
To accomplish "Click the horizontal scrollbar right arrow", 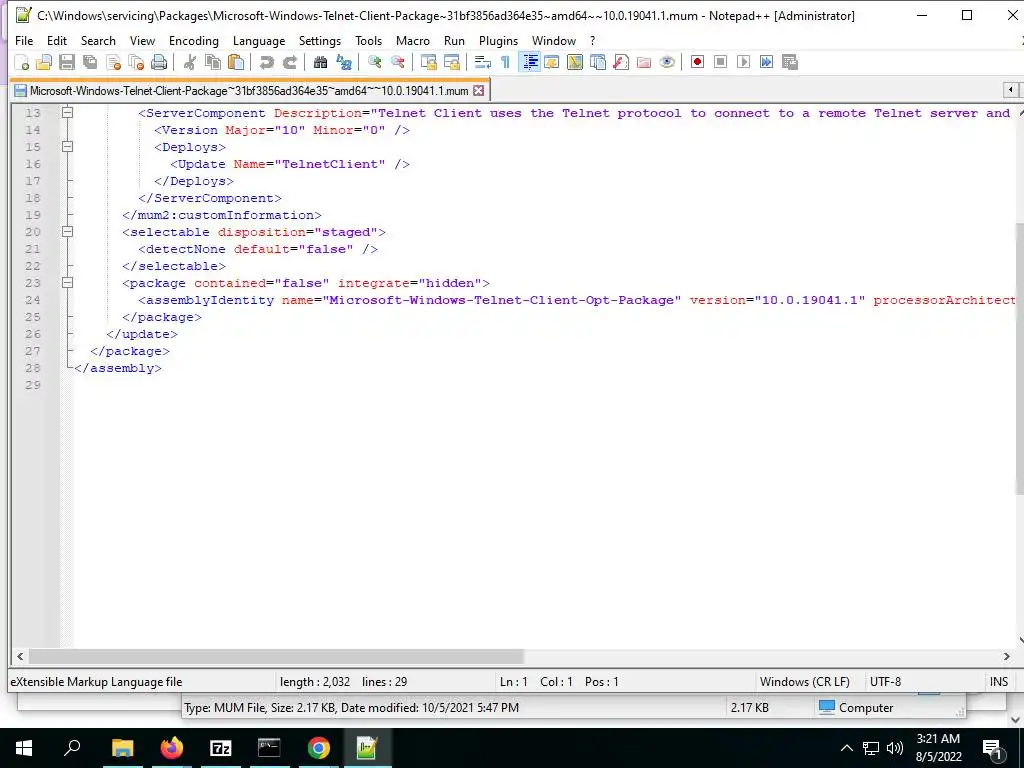I will [1006, 656].
